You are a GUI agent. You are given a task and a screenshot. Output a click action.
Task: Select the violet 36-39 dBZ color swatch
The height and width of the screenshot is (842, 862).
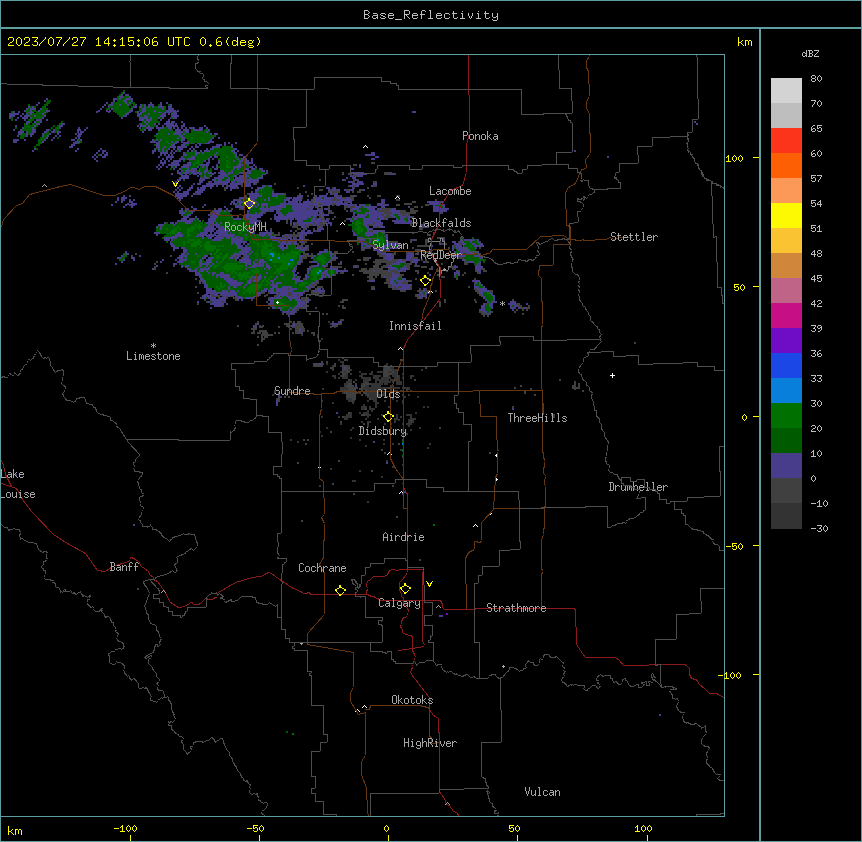coord(786,341)
